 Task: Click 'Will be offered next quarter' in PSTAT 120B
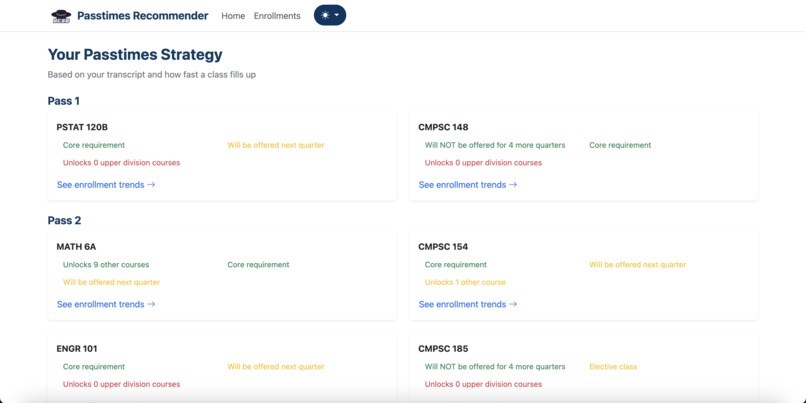click(x=276, y=145)
